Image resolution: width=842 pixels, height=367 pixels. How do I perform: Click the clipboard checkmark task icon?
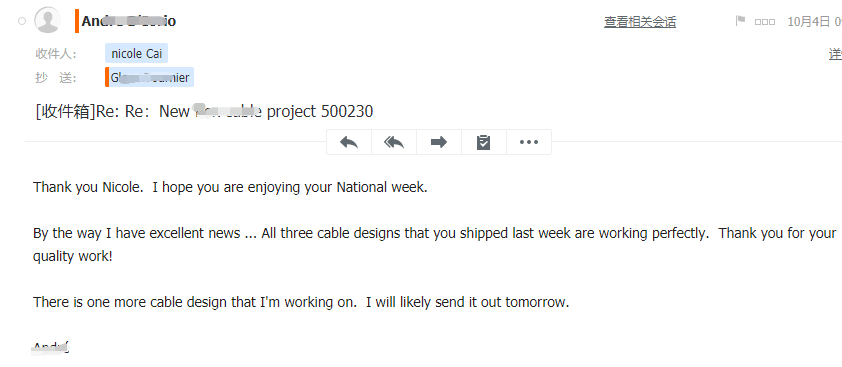(x=483, y=142)
